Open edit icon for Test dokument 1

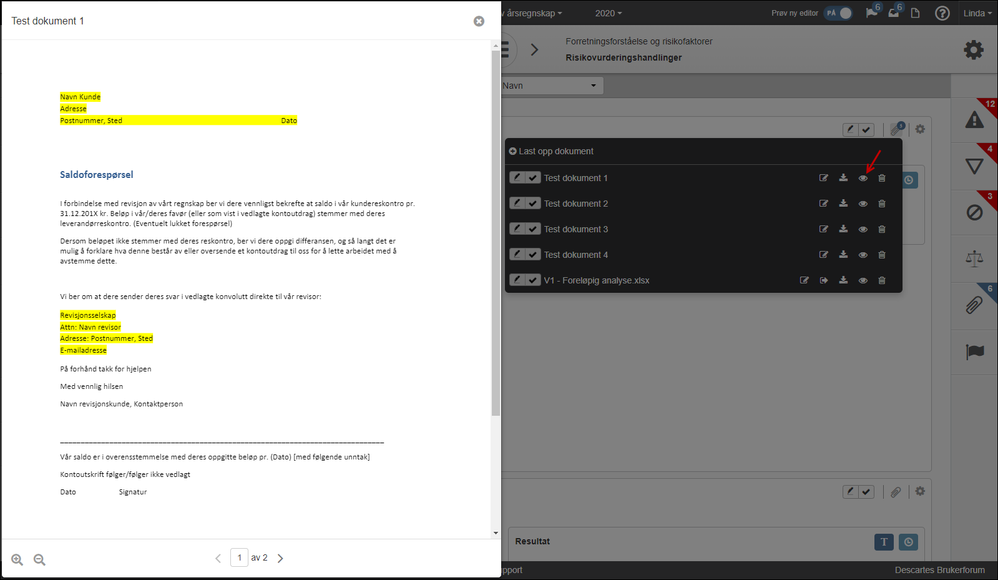point(824,178)
